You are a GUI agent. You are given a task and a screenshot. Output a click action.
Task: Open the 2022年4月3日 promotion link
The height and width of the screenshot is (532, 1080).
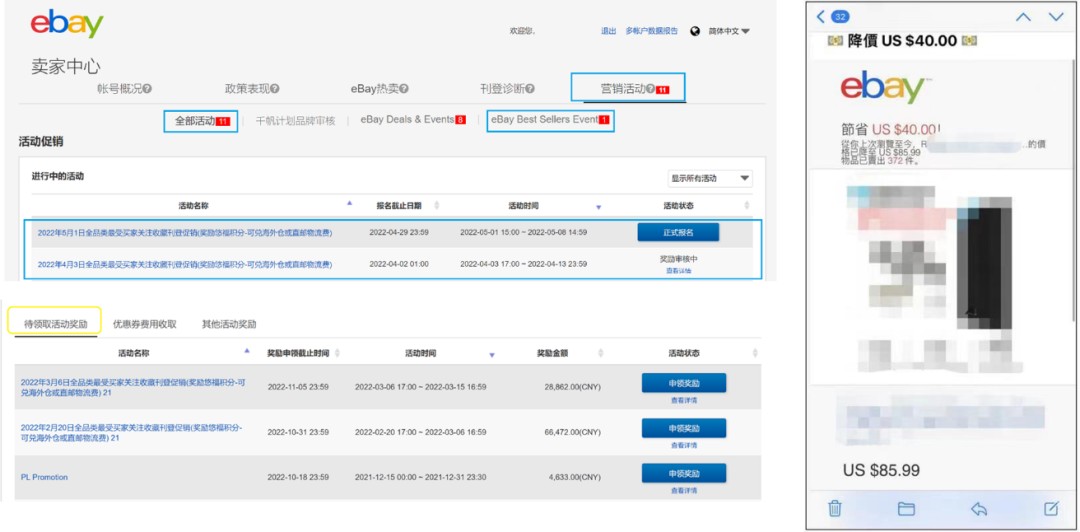(x=185, y=265)
